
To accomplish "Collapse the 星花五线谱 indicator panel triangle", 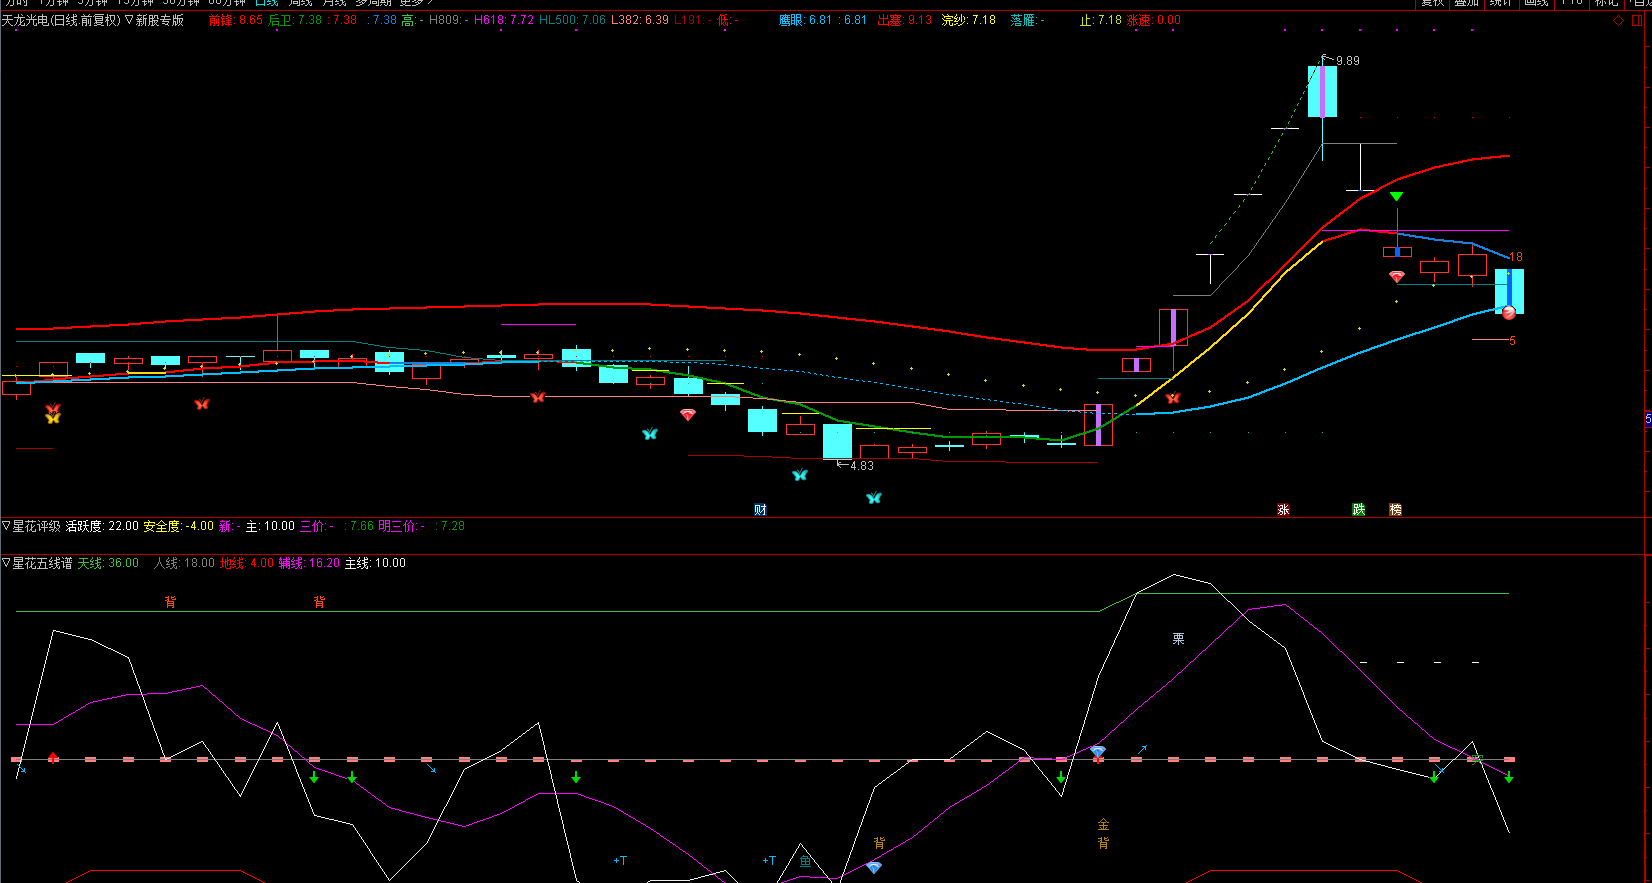I will click(6, 564).
